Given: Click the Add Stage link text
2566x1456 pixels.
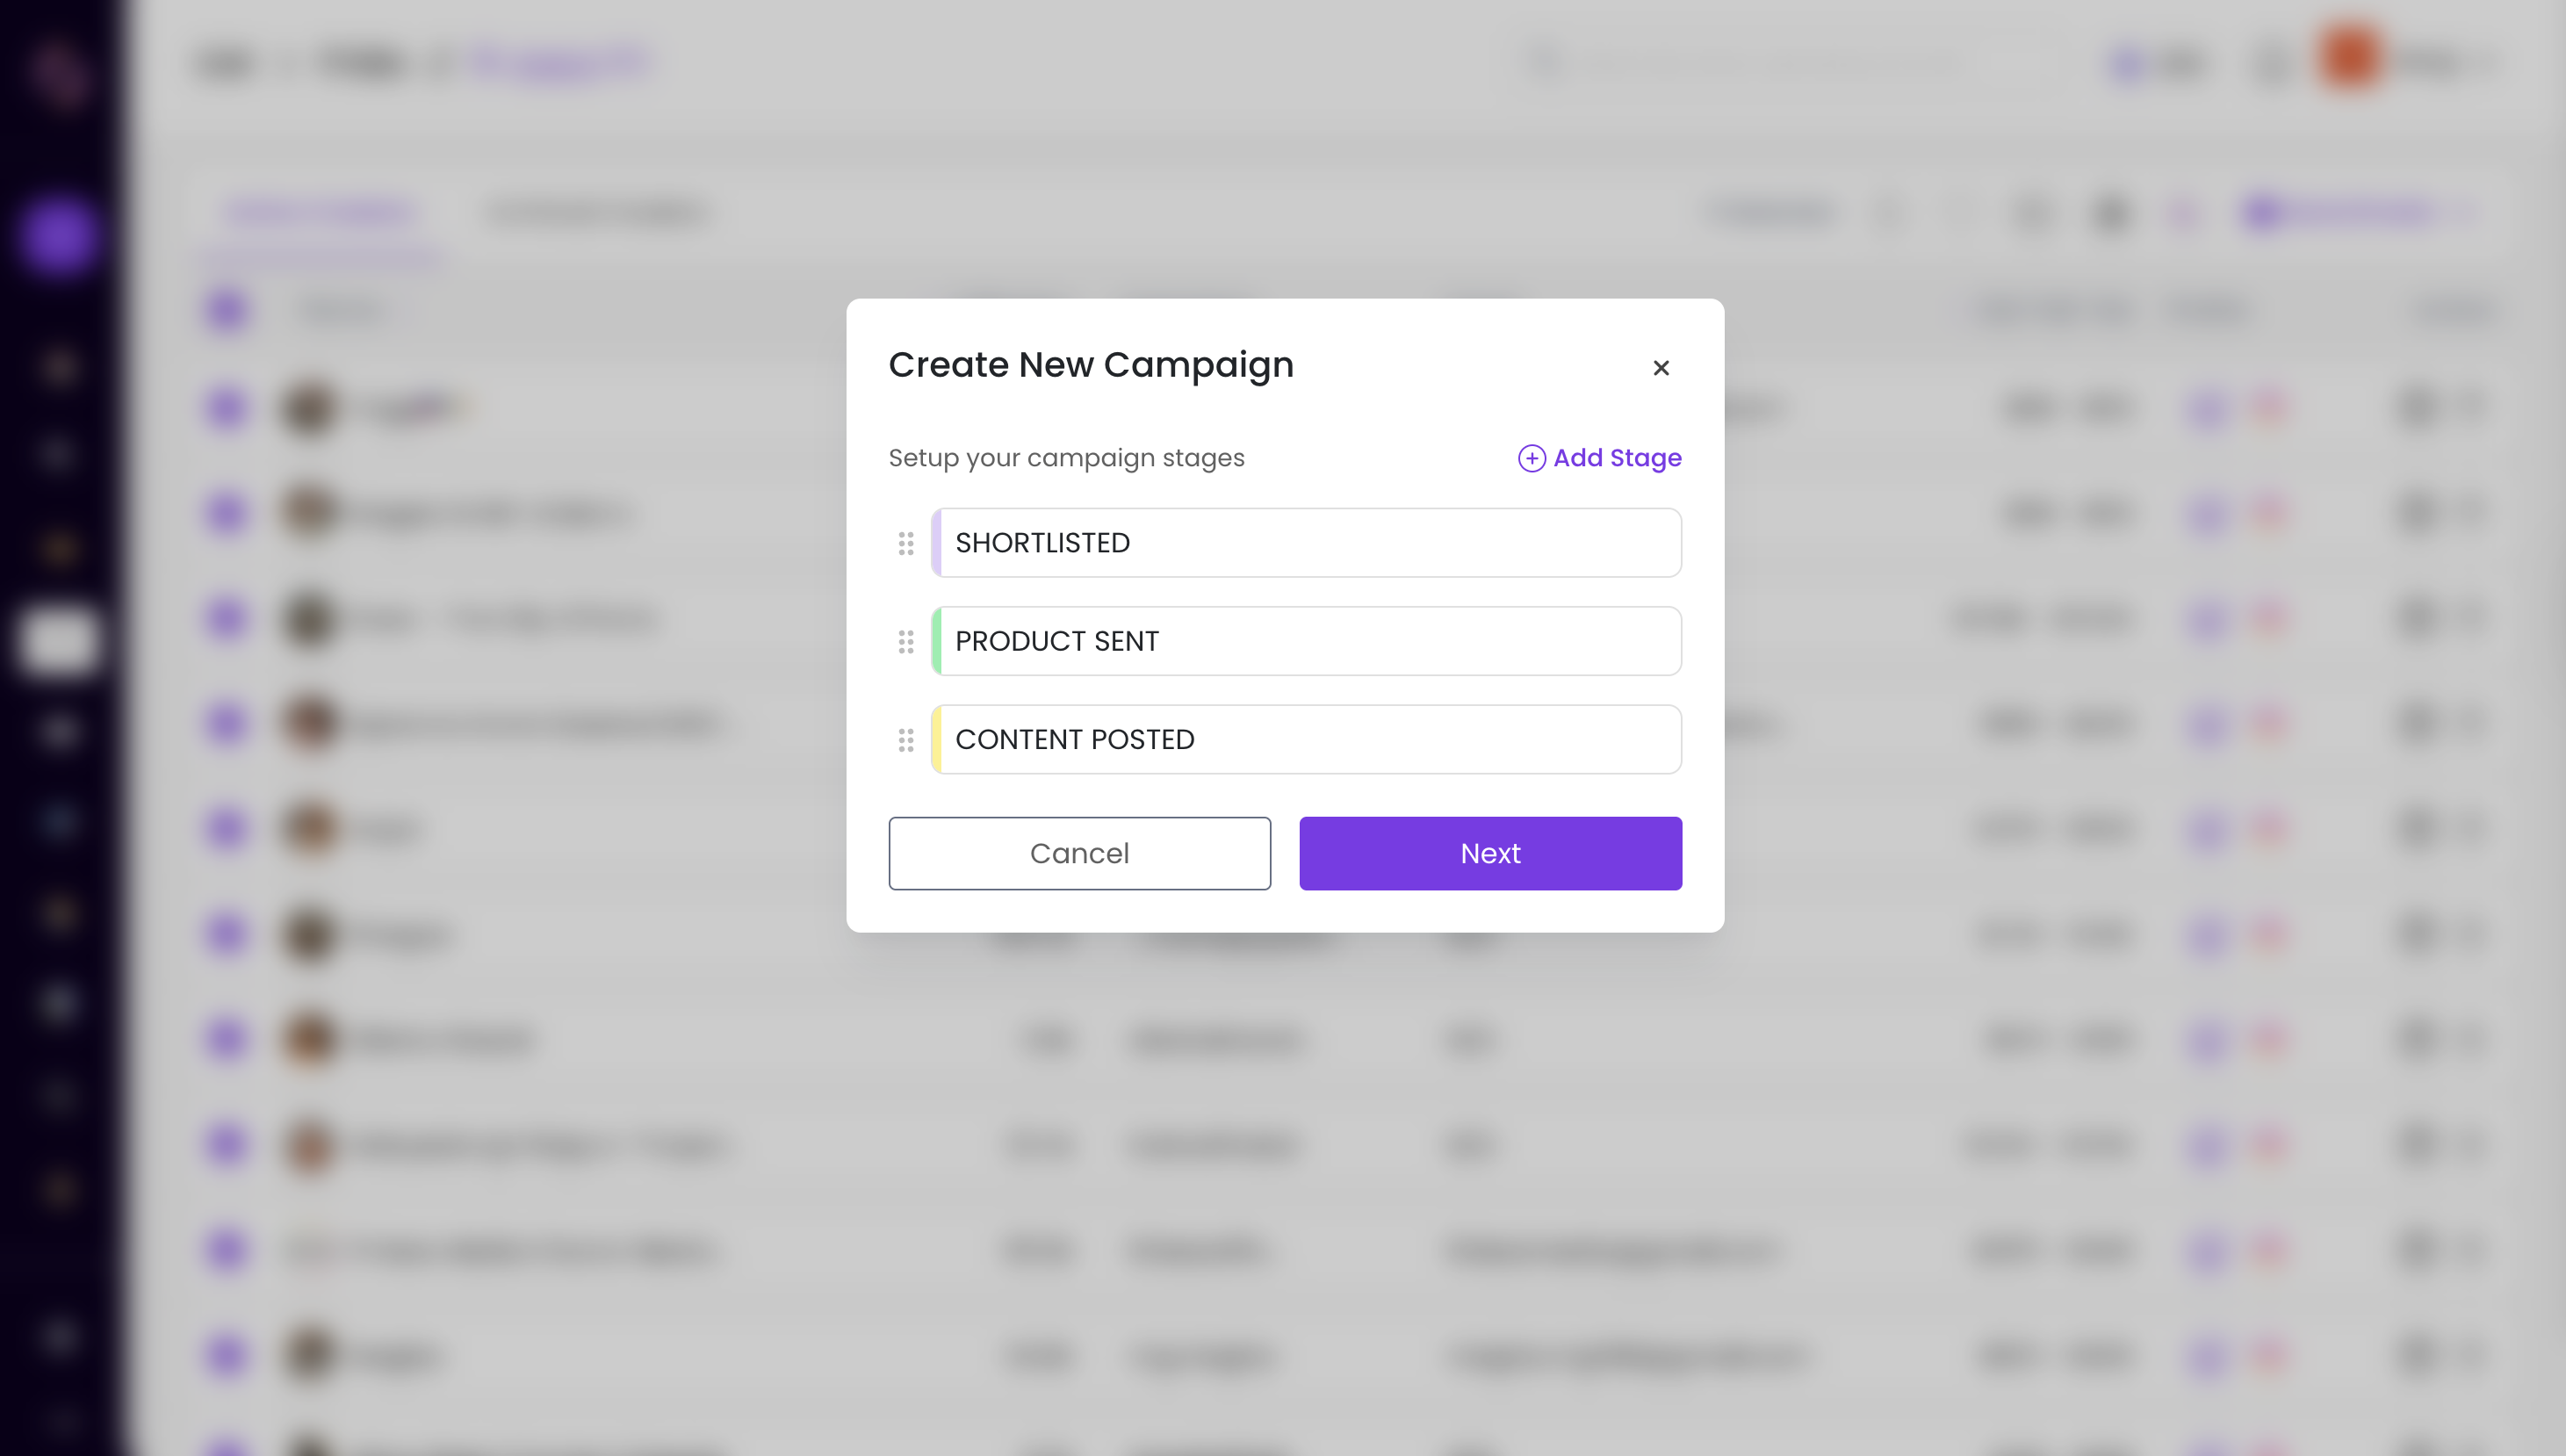Looking at the screenshot, I should [x=1617, y=458].
